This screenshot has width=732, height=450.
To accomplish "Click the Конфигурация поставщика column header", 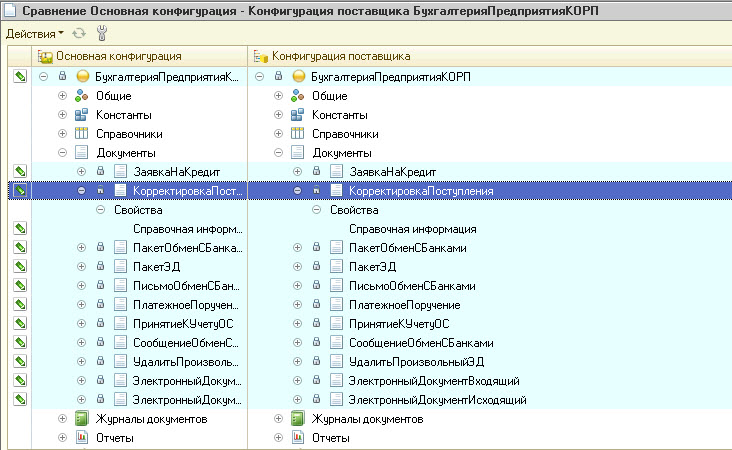I will 490,56.
